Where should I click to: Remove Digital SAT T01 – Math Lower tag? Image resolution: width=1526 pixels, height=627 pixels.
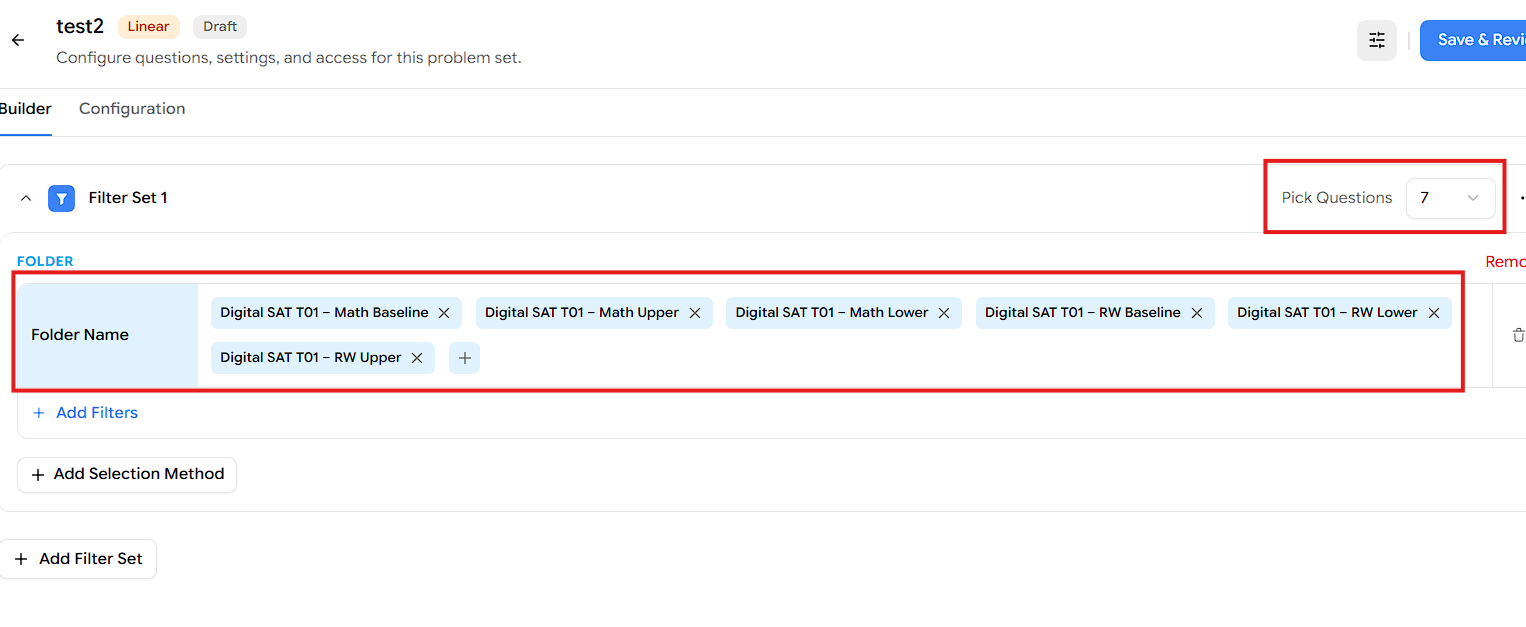click(x=944, y=313)
